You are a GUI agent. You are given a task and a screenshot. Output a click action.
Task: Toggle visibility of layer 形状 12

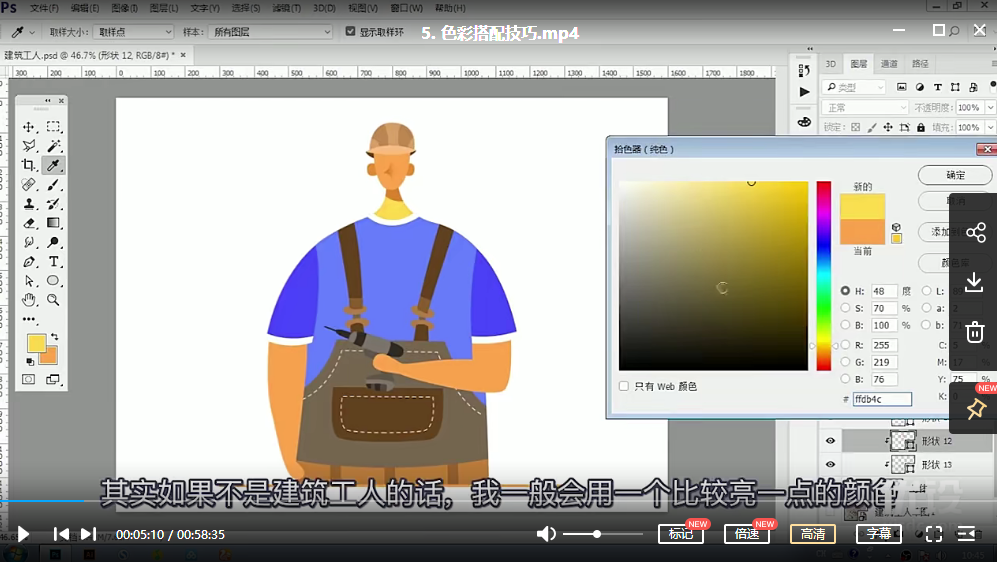tap(830, 441)
